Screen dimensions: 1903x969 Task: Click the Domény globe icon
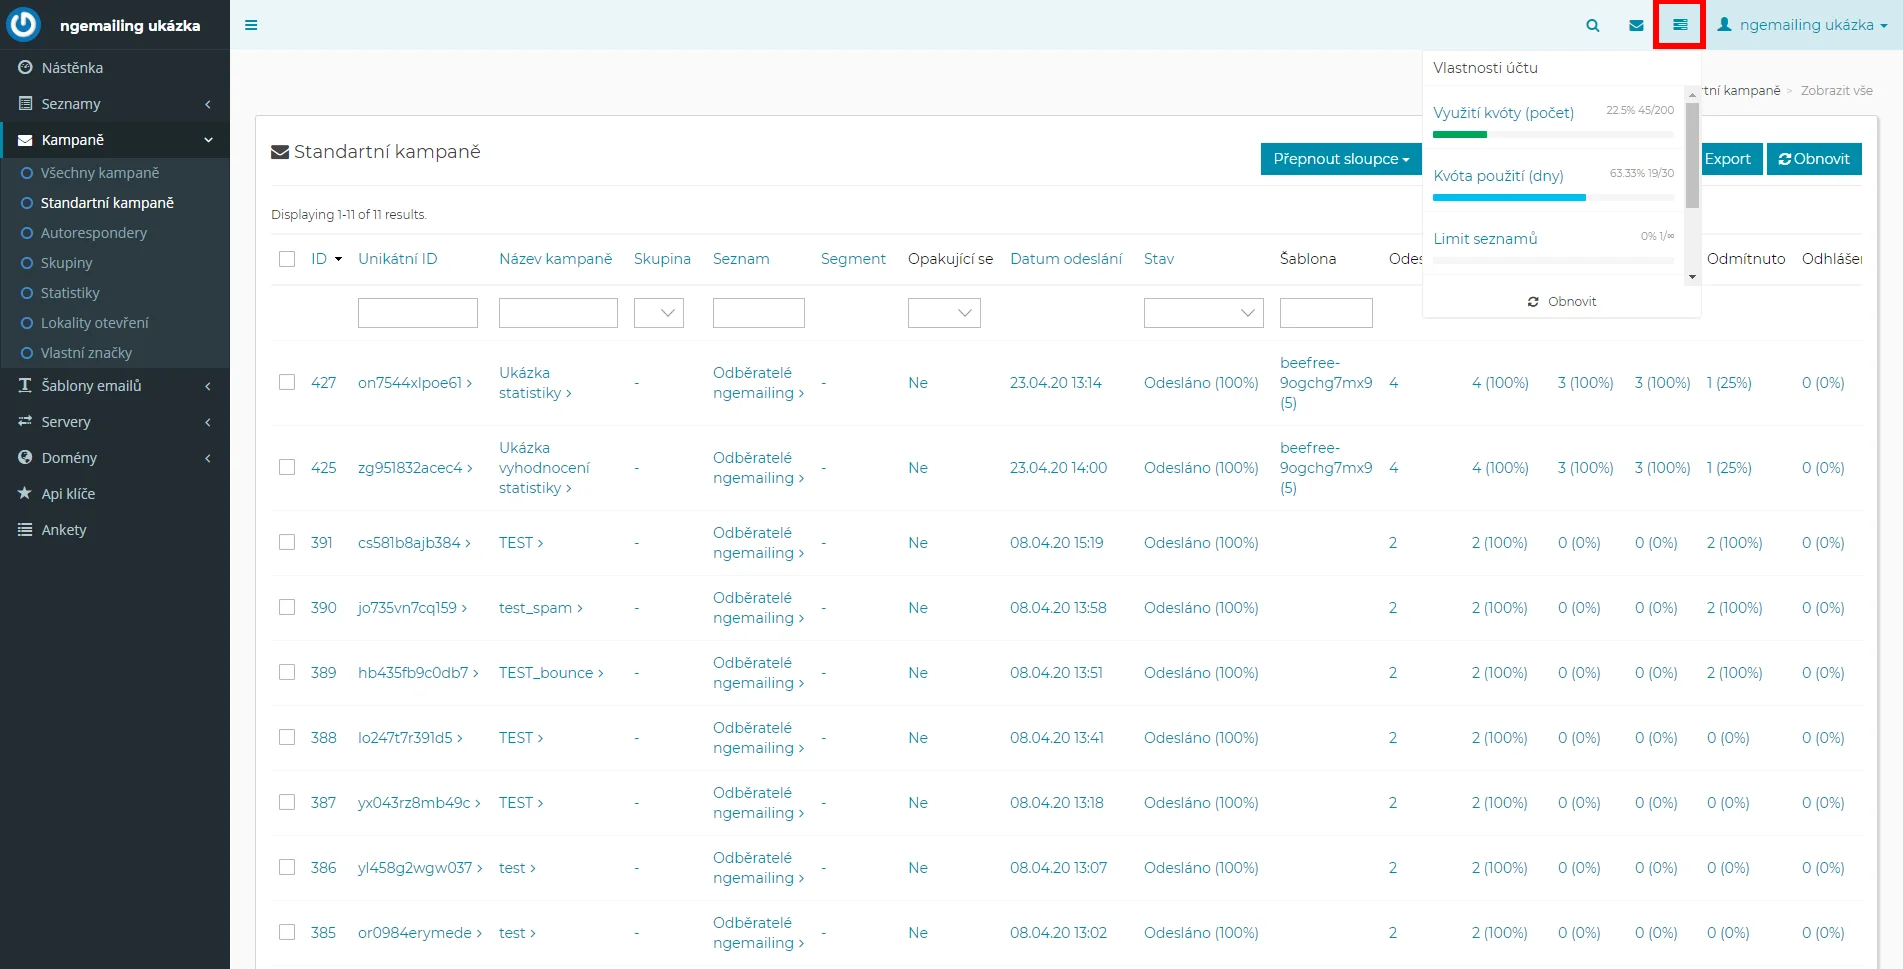pos(25,458)
